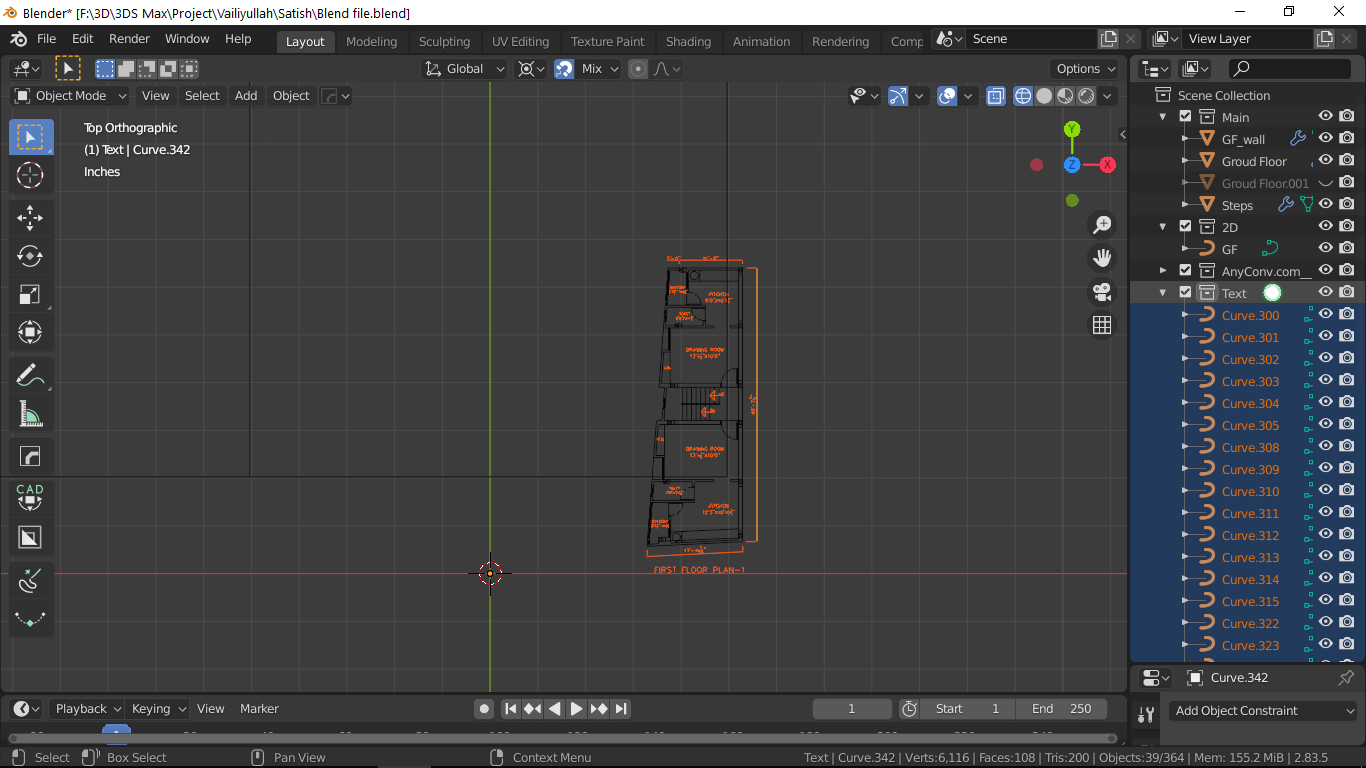Toggle X-ray display in viewport header
1366x768 pixels.
[x=996, y=96]
